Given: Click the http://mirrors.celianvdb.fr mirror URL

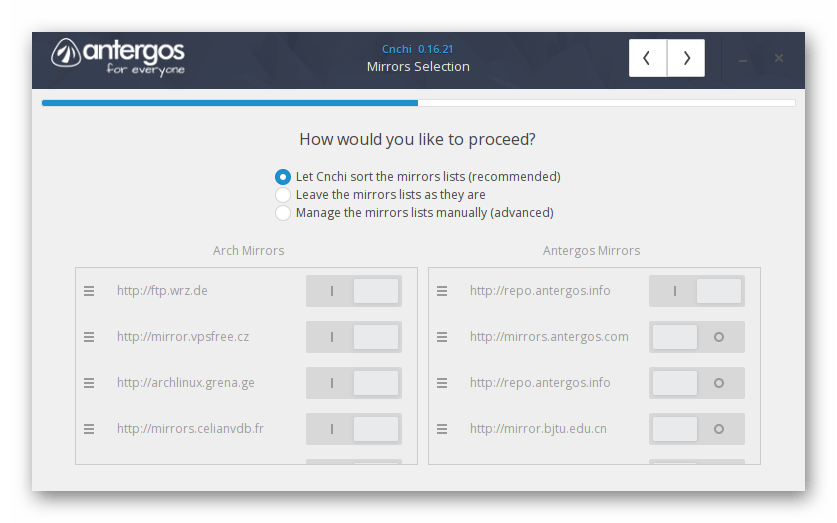Looking at the screenshot, I should [191, 429].
